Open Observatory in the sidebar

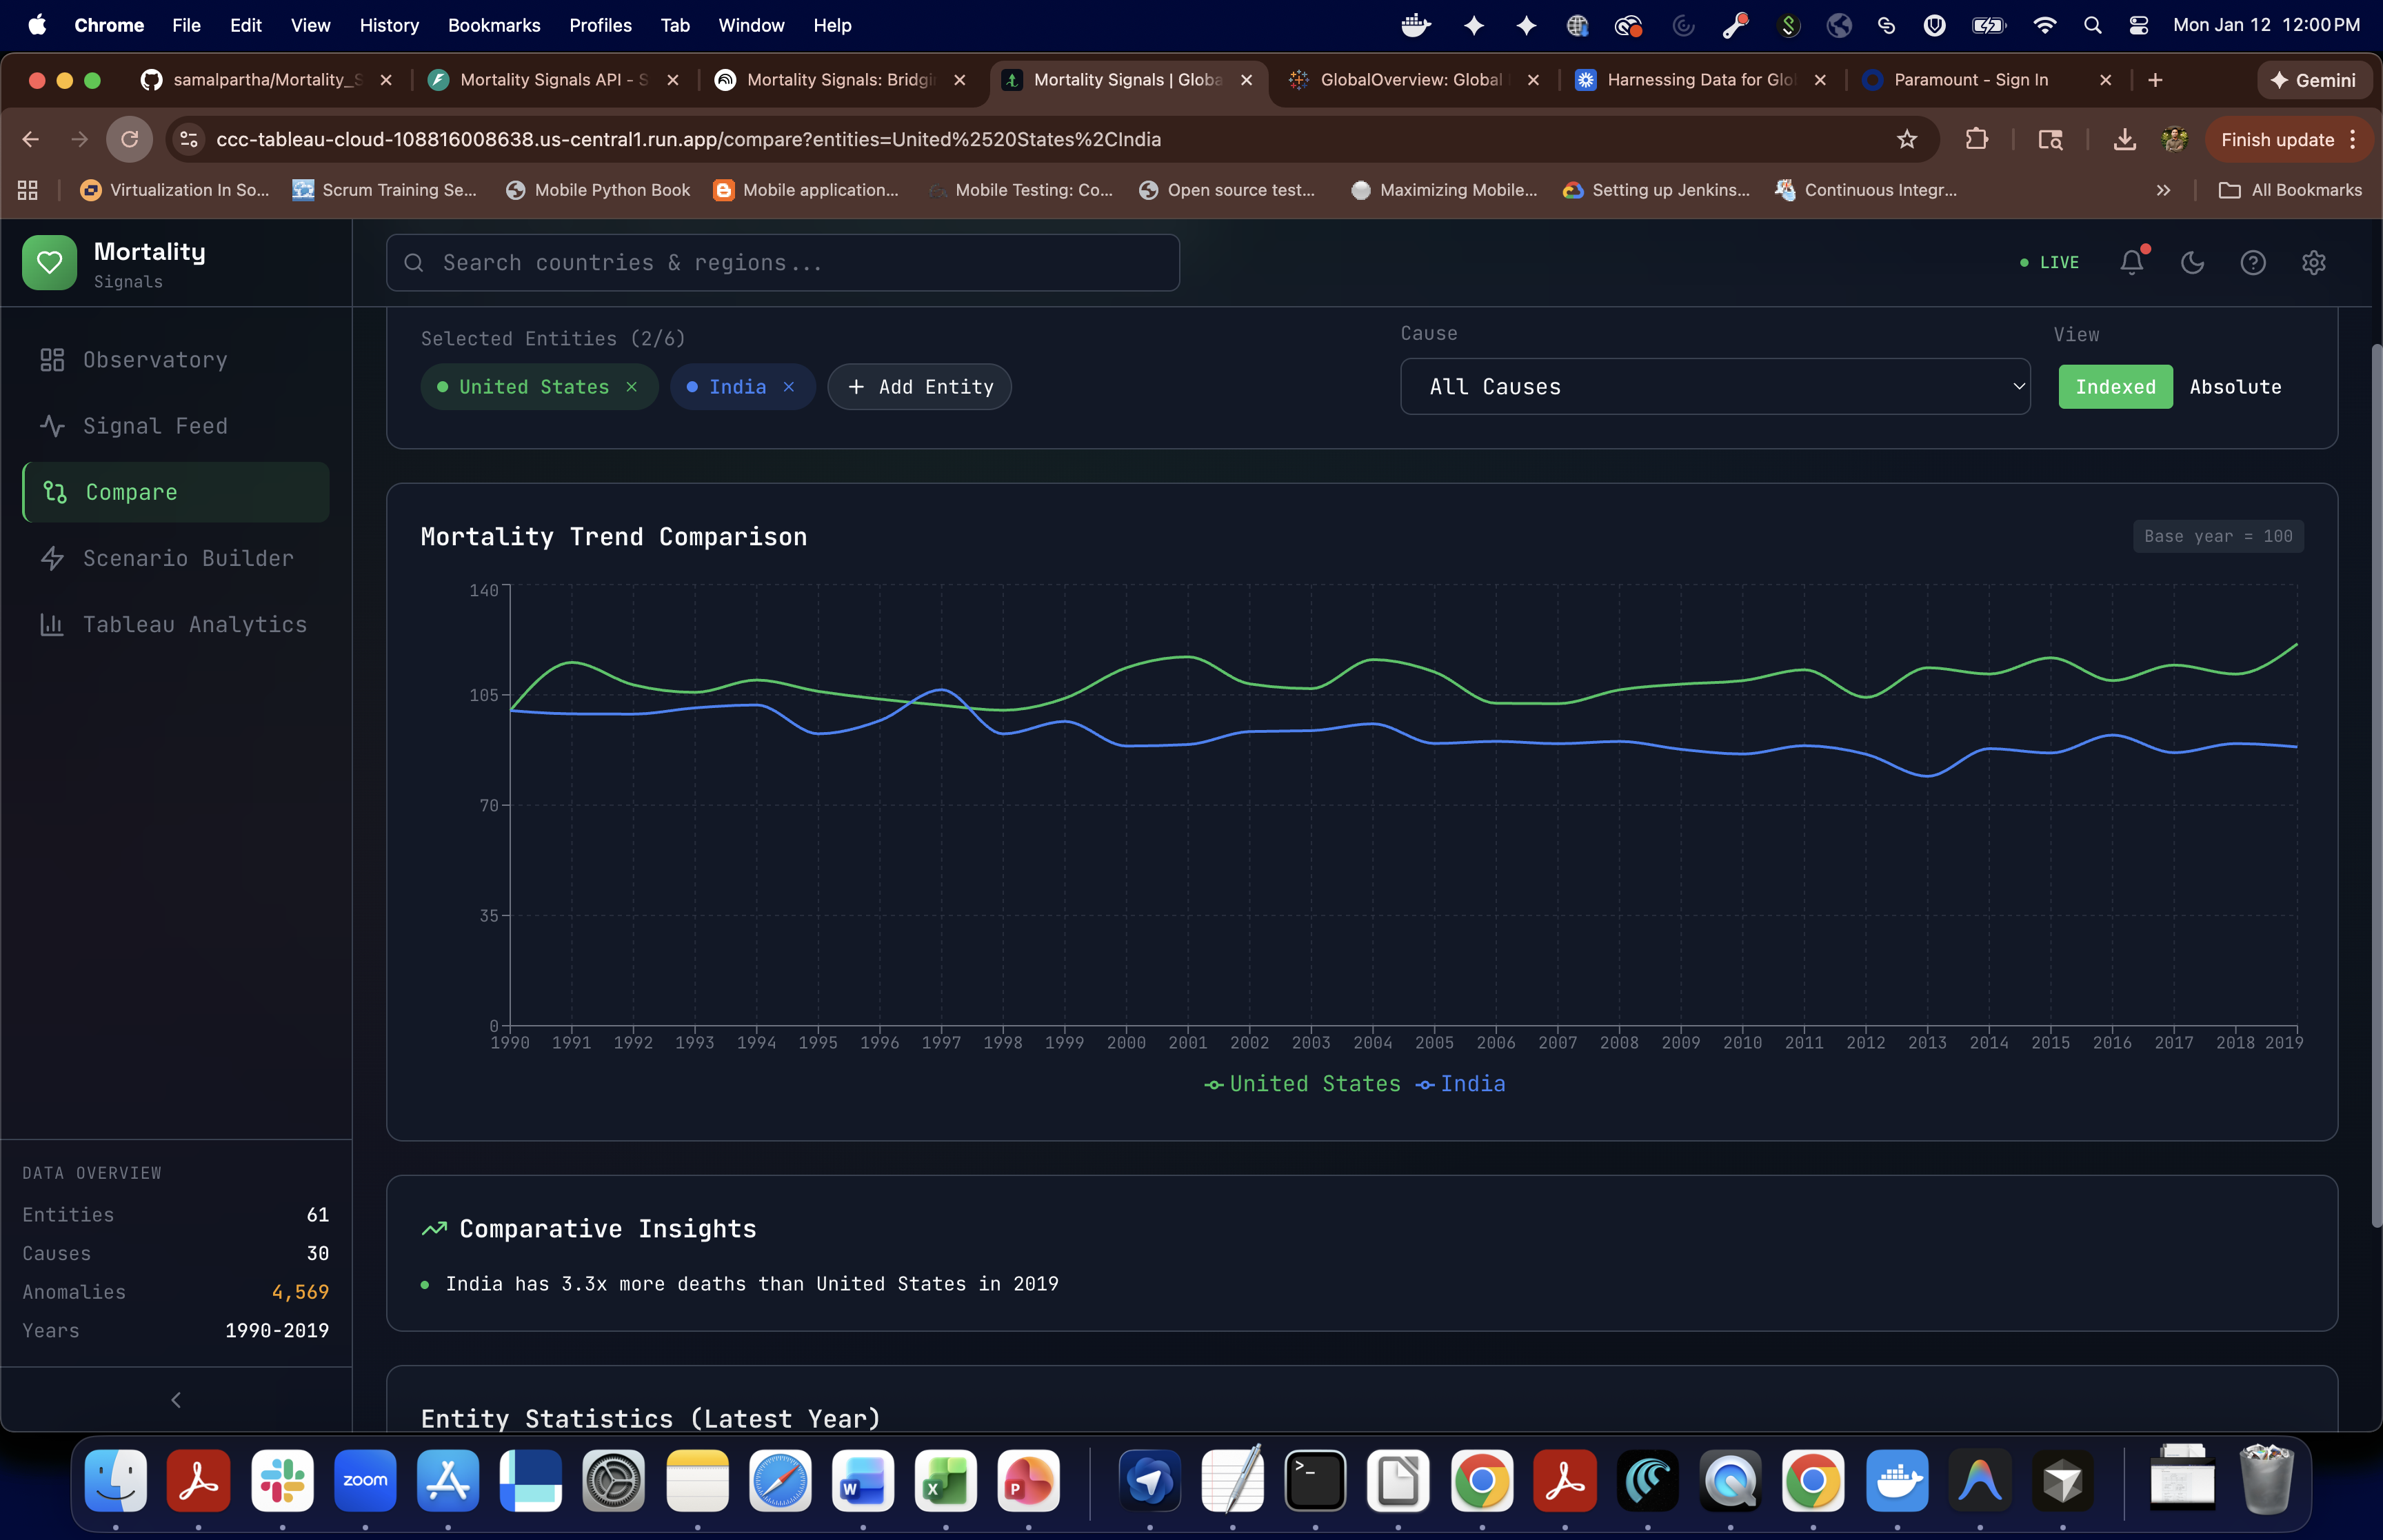click(155, 360)
